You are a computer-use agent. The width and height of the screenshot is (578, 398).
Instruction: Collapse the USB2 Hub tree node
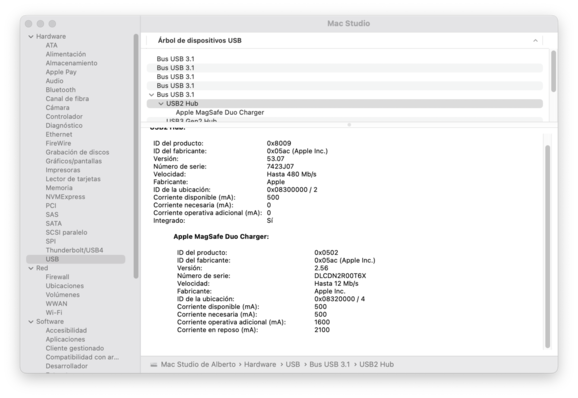point(161,104)
